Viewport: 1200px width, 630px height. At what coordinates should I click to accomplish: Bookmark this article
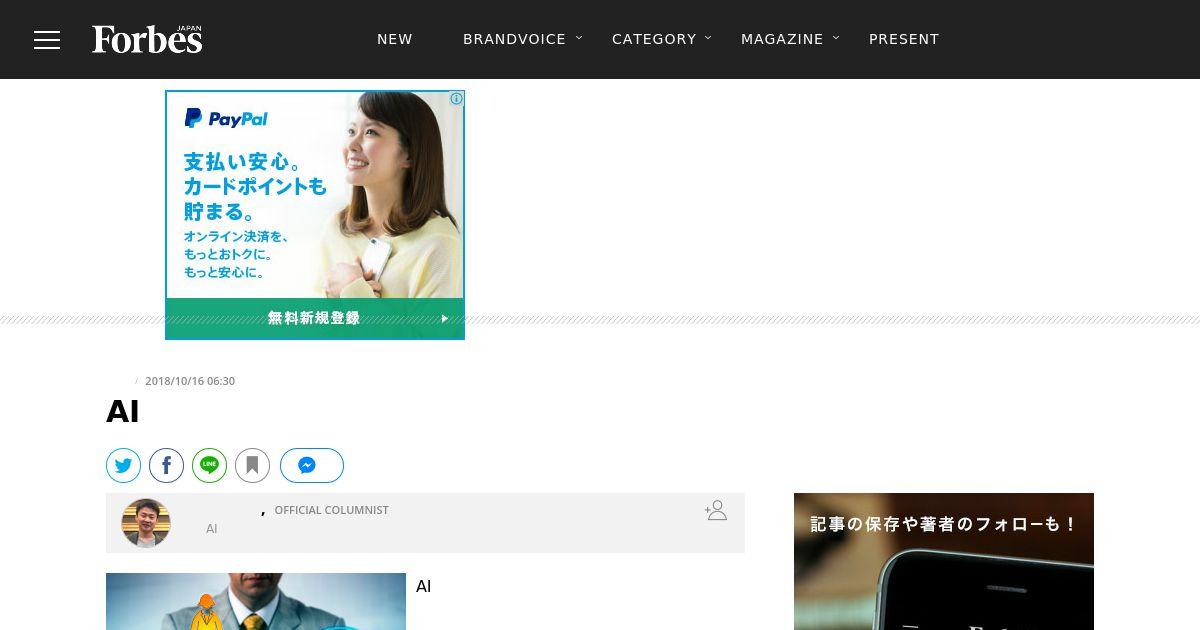(253, 465)
